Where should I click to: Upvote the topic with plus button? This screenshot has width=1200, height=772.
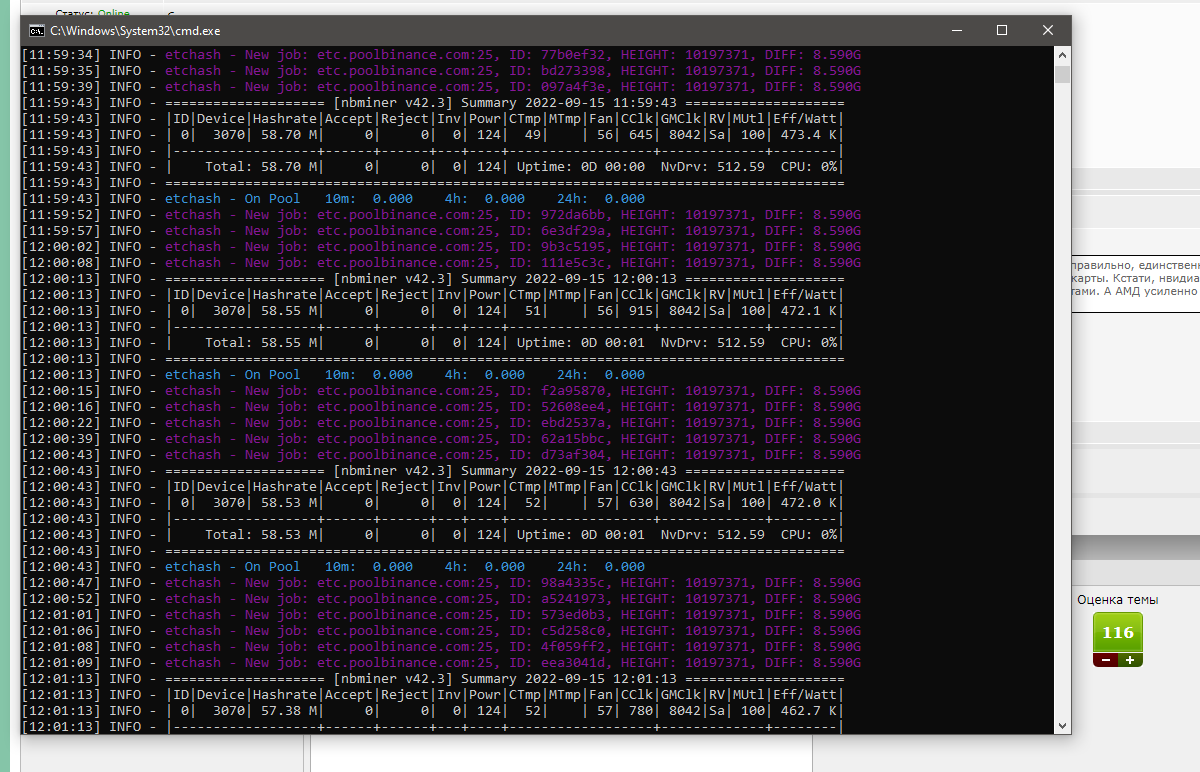click(x=1130, y=660)
